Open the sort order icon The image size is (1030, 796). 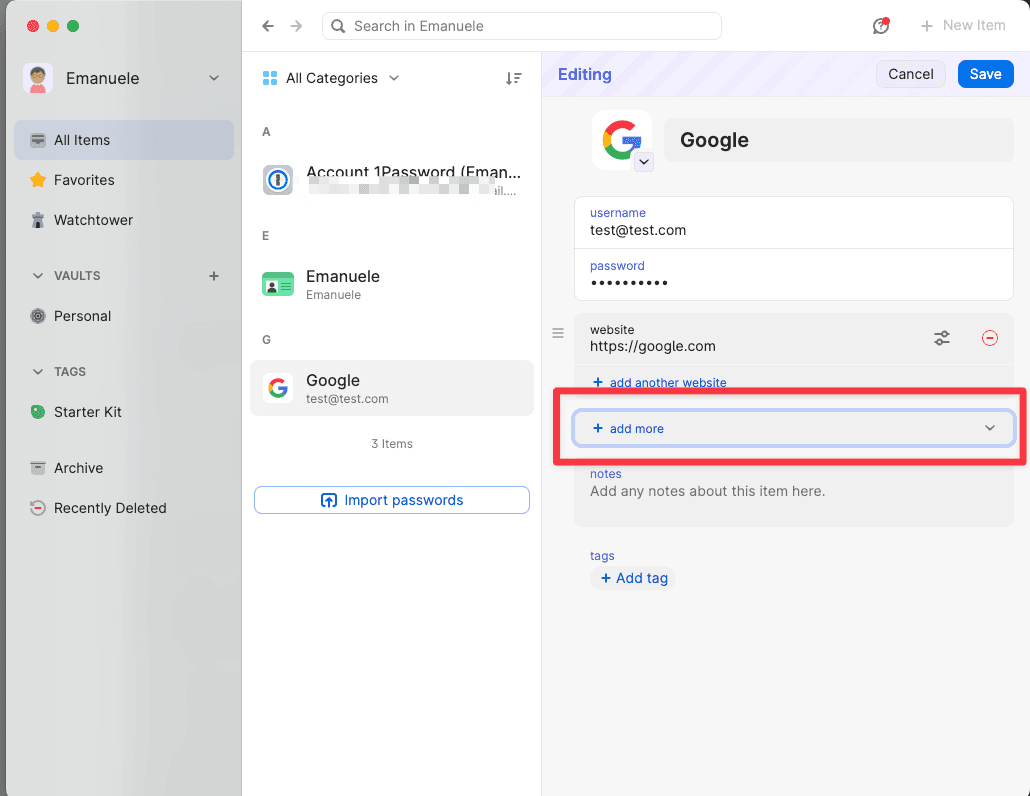[514, 78]
